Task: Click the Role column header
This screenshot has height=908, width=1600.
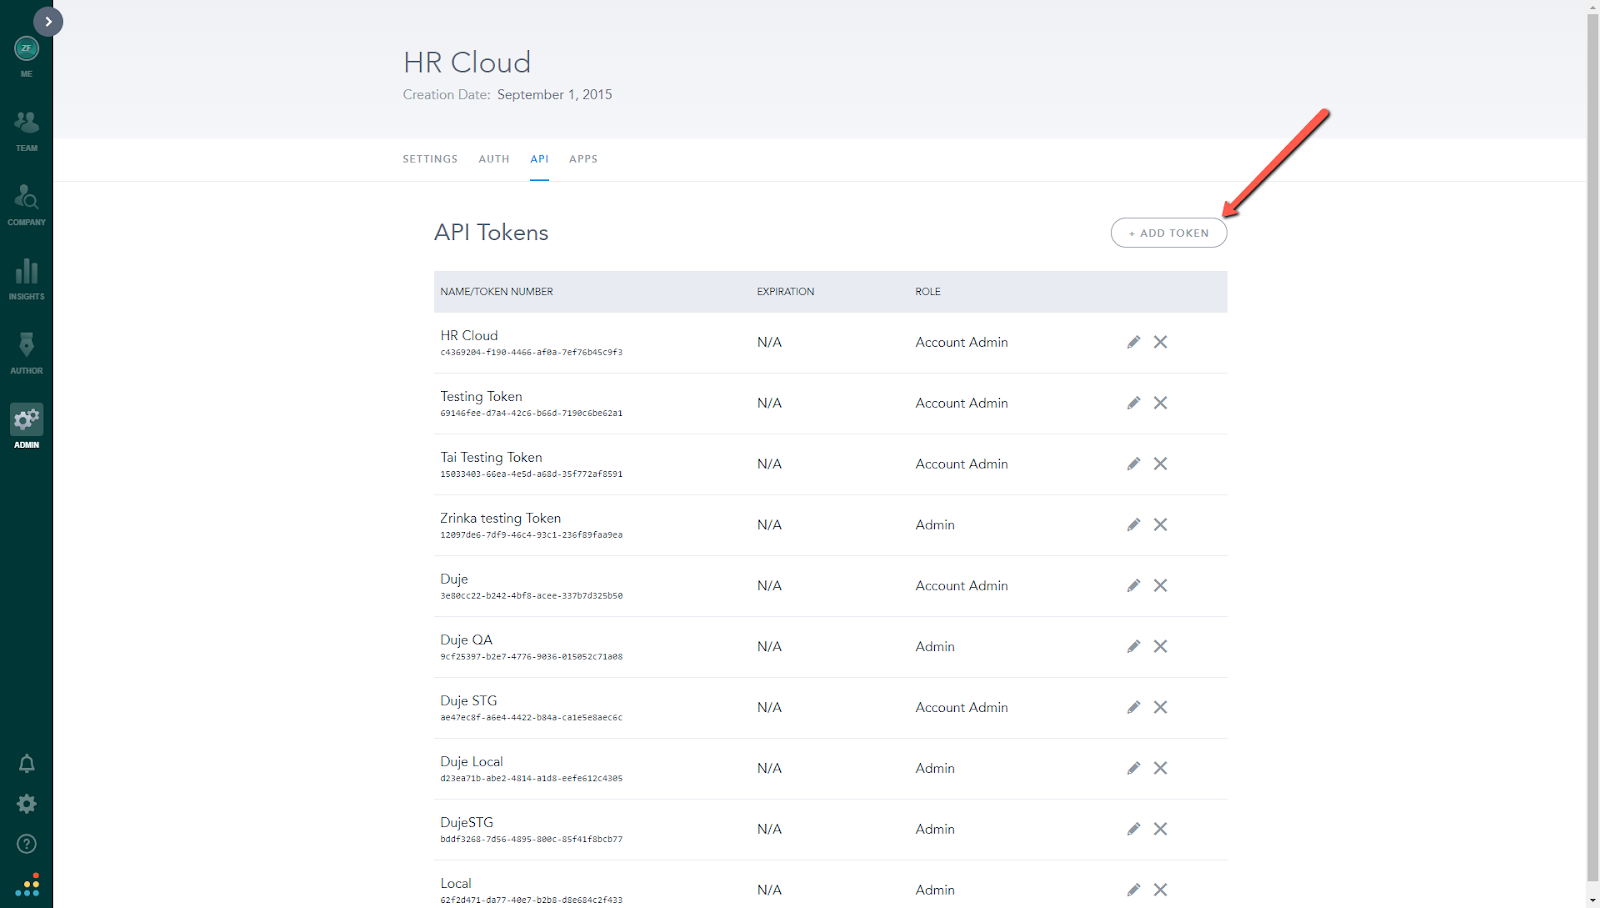Action: (x=928, y=292)
